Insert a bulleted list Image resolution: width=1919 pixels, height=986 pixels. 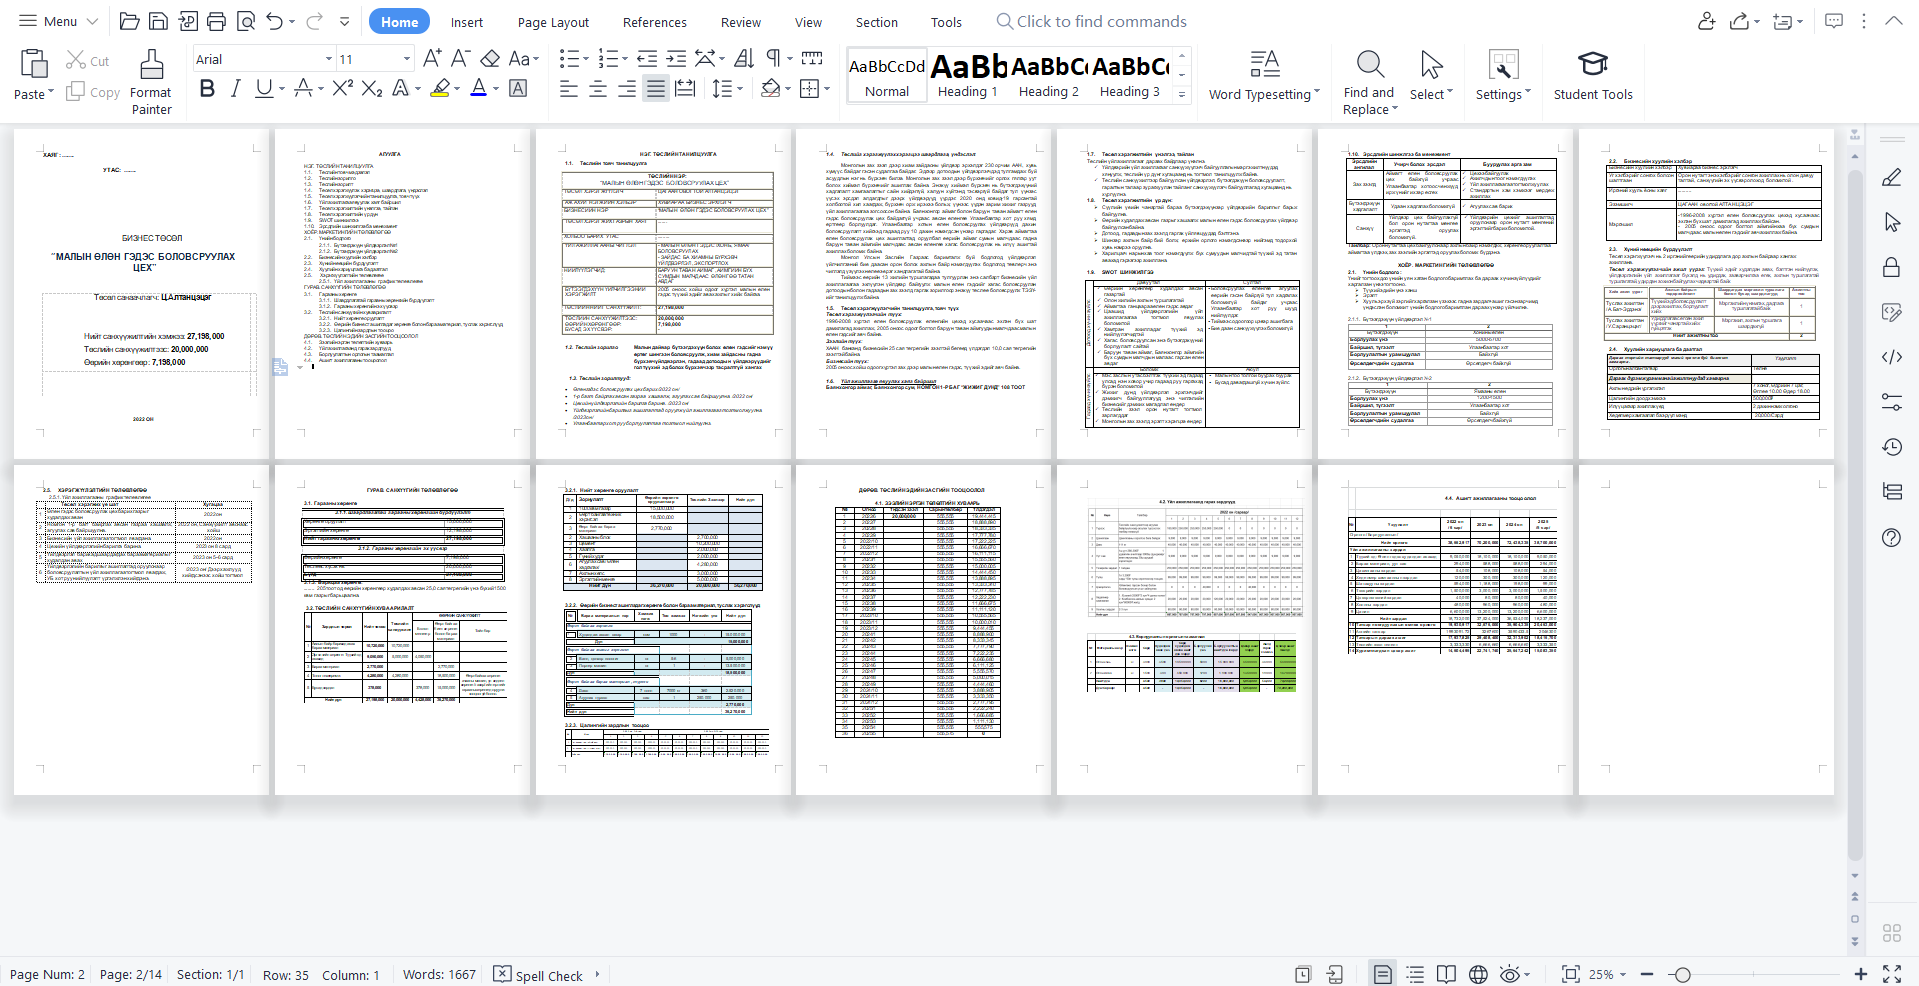coord(569,59)
